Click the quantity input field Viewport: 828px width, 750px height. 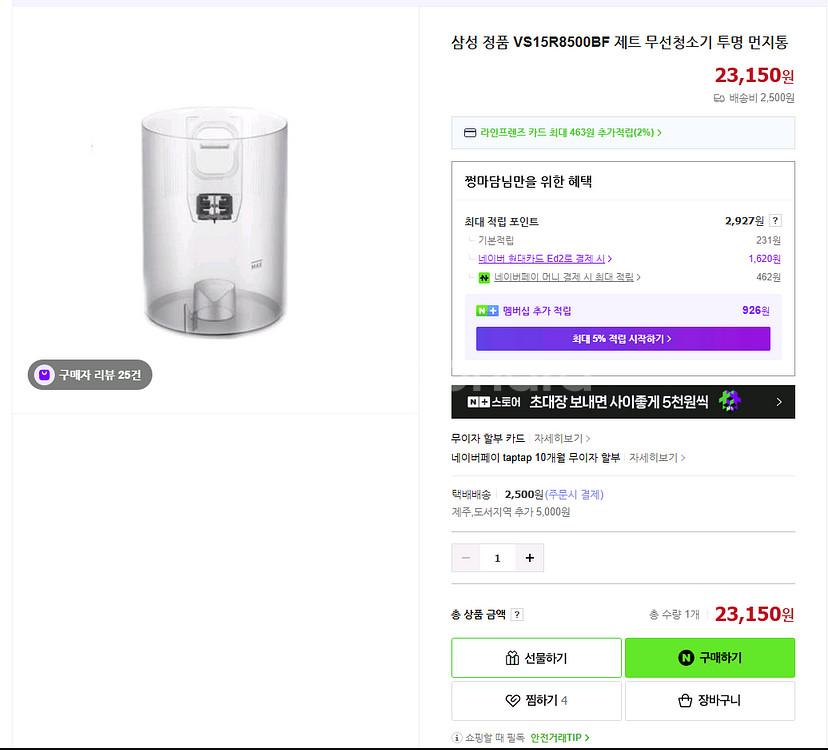497,558
